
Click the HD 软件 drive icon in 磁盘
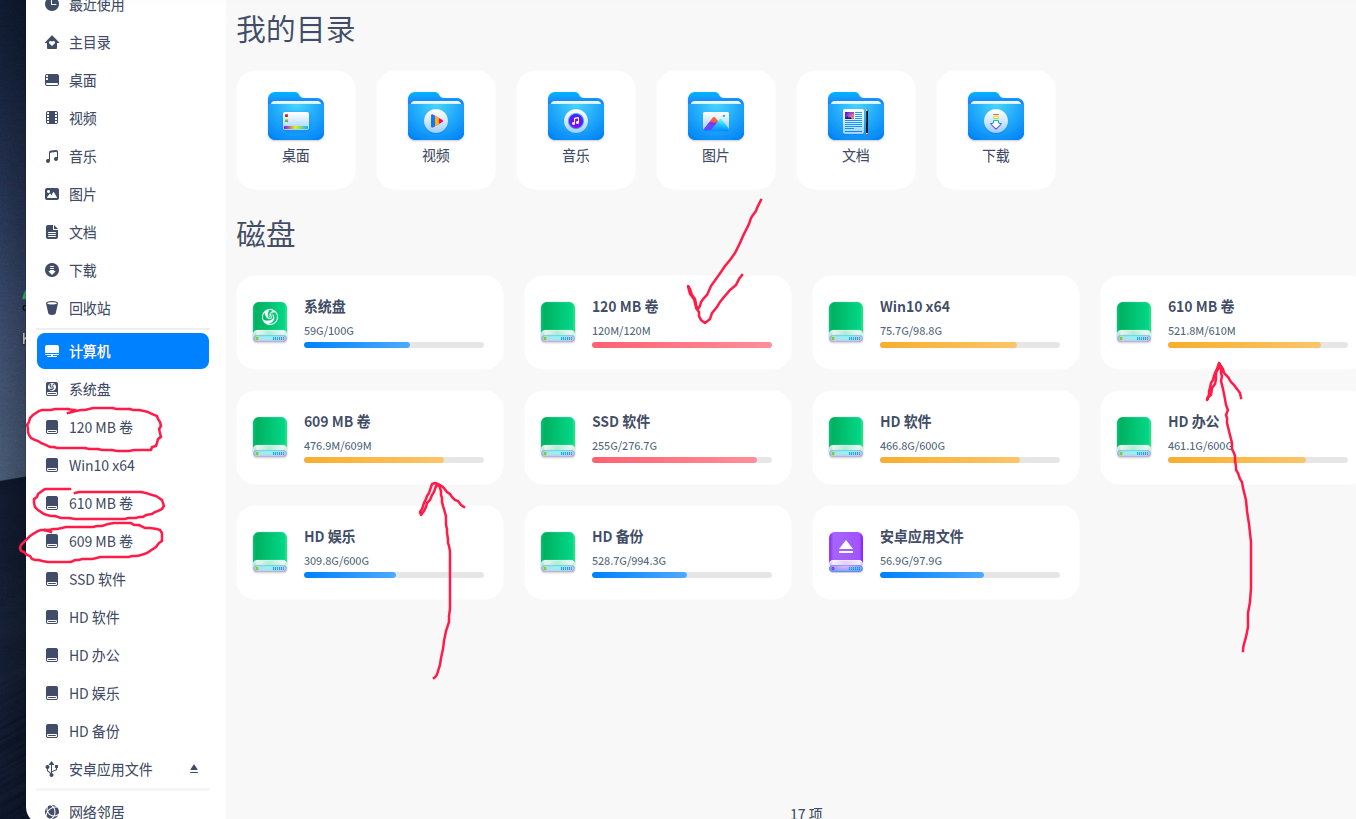pyautogui.click(x=846, y=437)
